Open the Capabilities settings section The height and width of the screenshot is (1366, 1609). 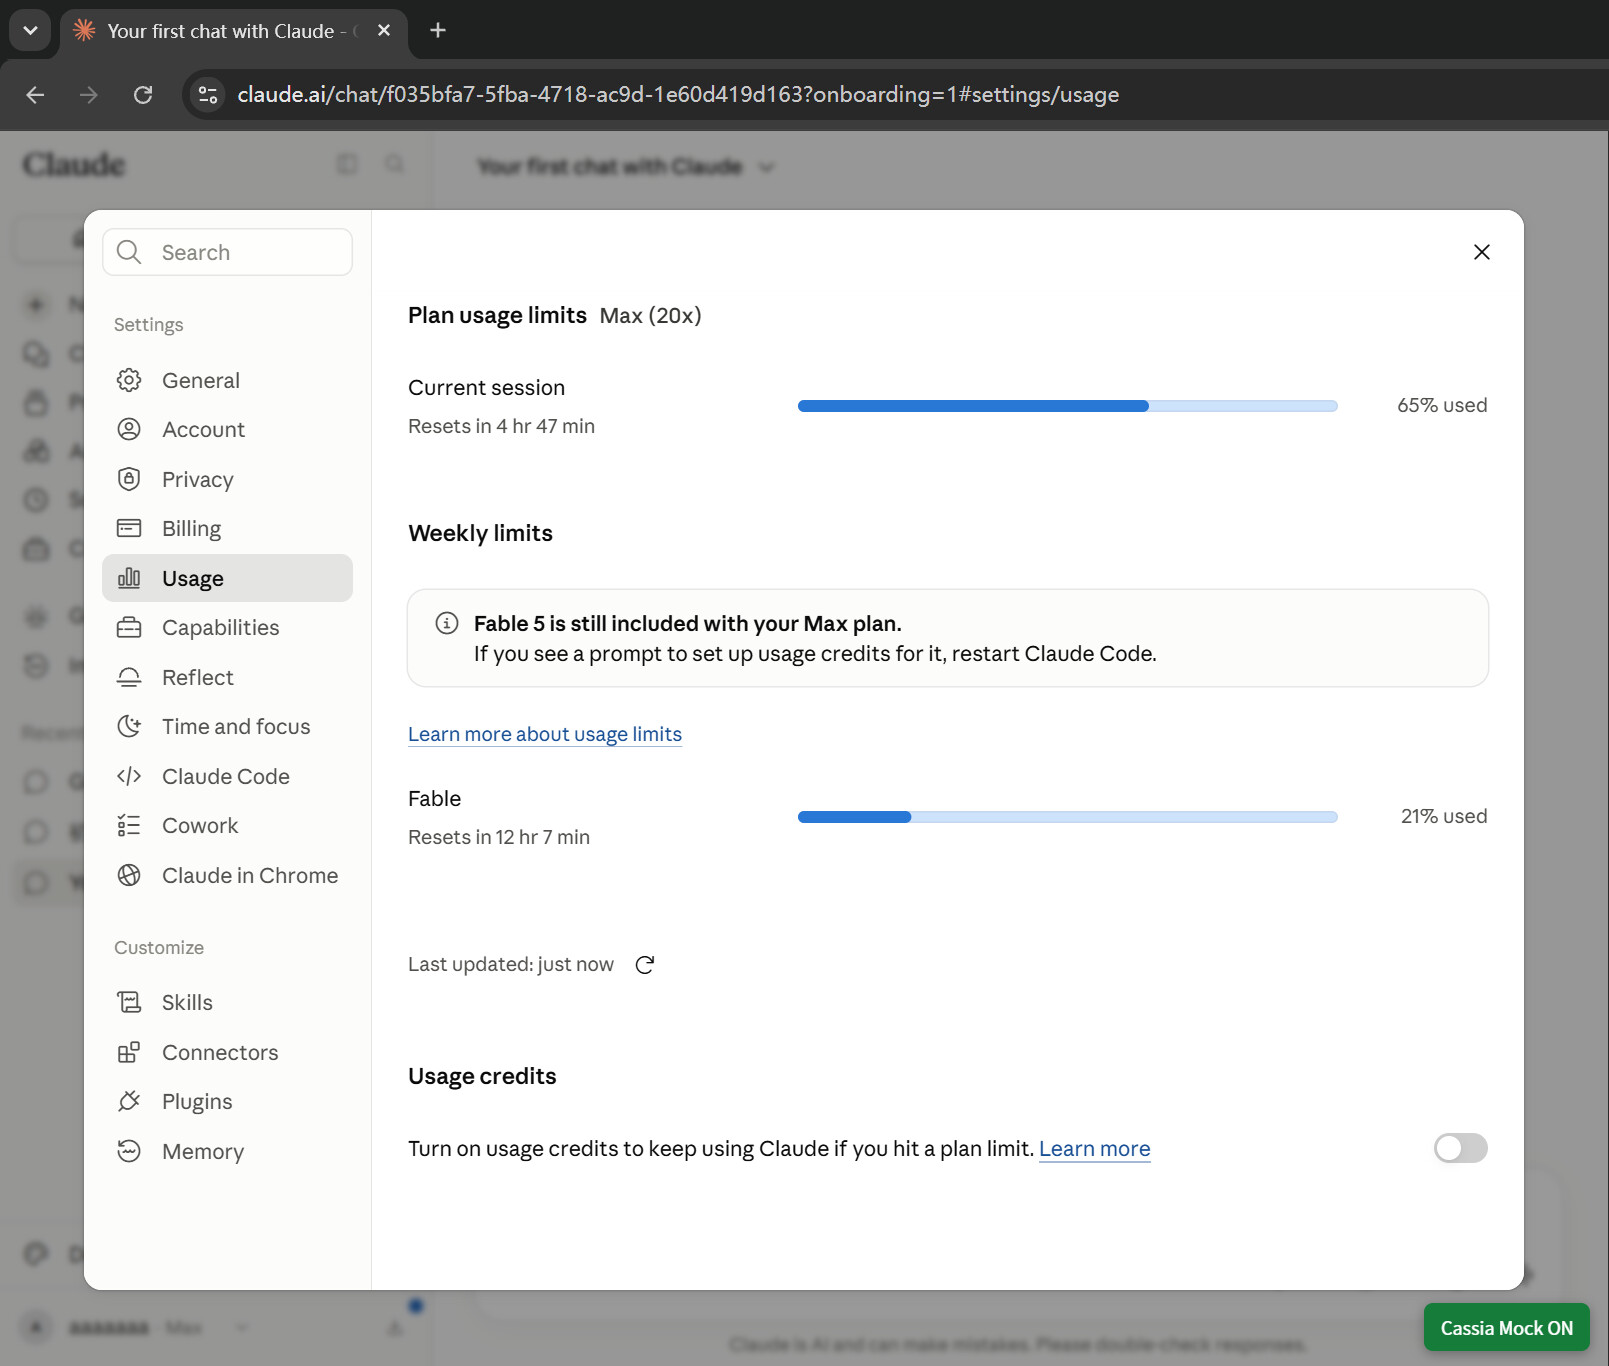(x=227, y=627)
